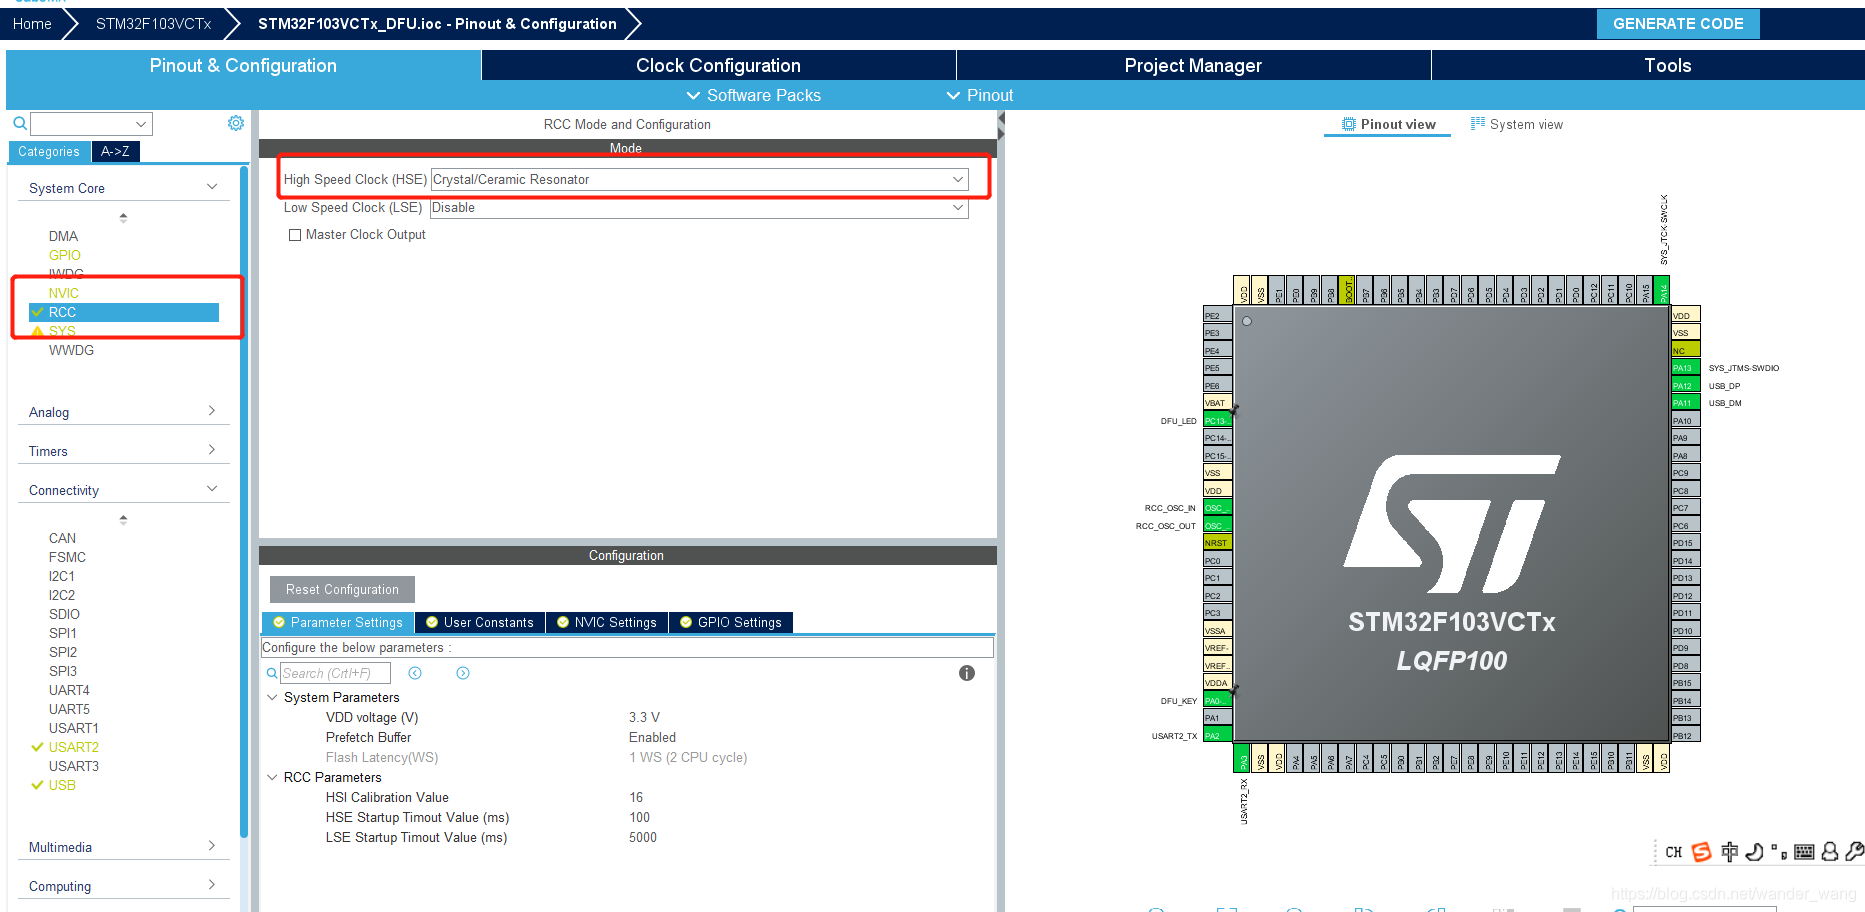Screen dimensions: 1865x912
Task: Click the moon half-width toggle icon
Action: tap(1754, 852)
